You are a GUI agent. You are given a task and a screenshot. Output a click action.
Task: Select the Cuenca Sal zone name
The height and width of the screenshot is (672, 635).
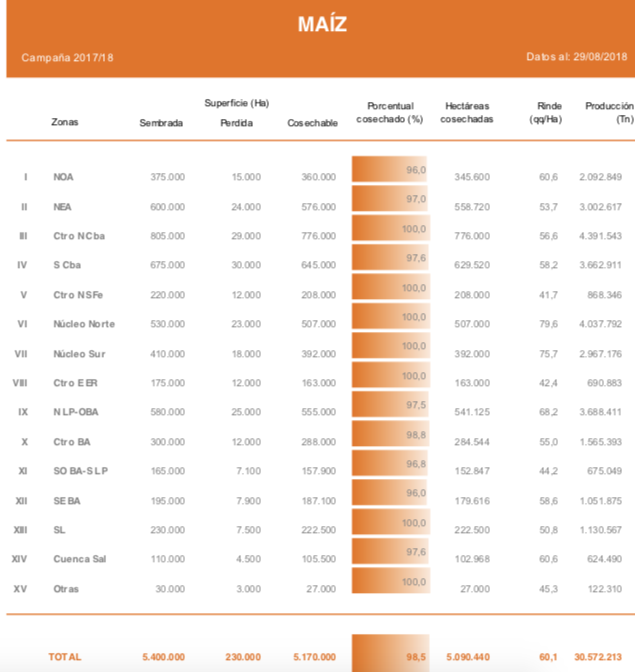point(79,559)
